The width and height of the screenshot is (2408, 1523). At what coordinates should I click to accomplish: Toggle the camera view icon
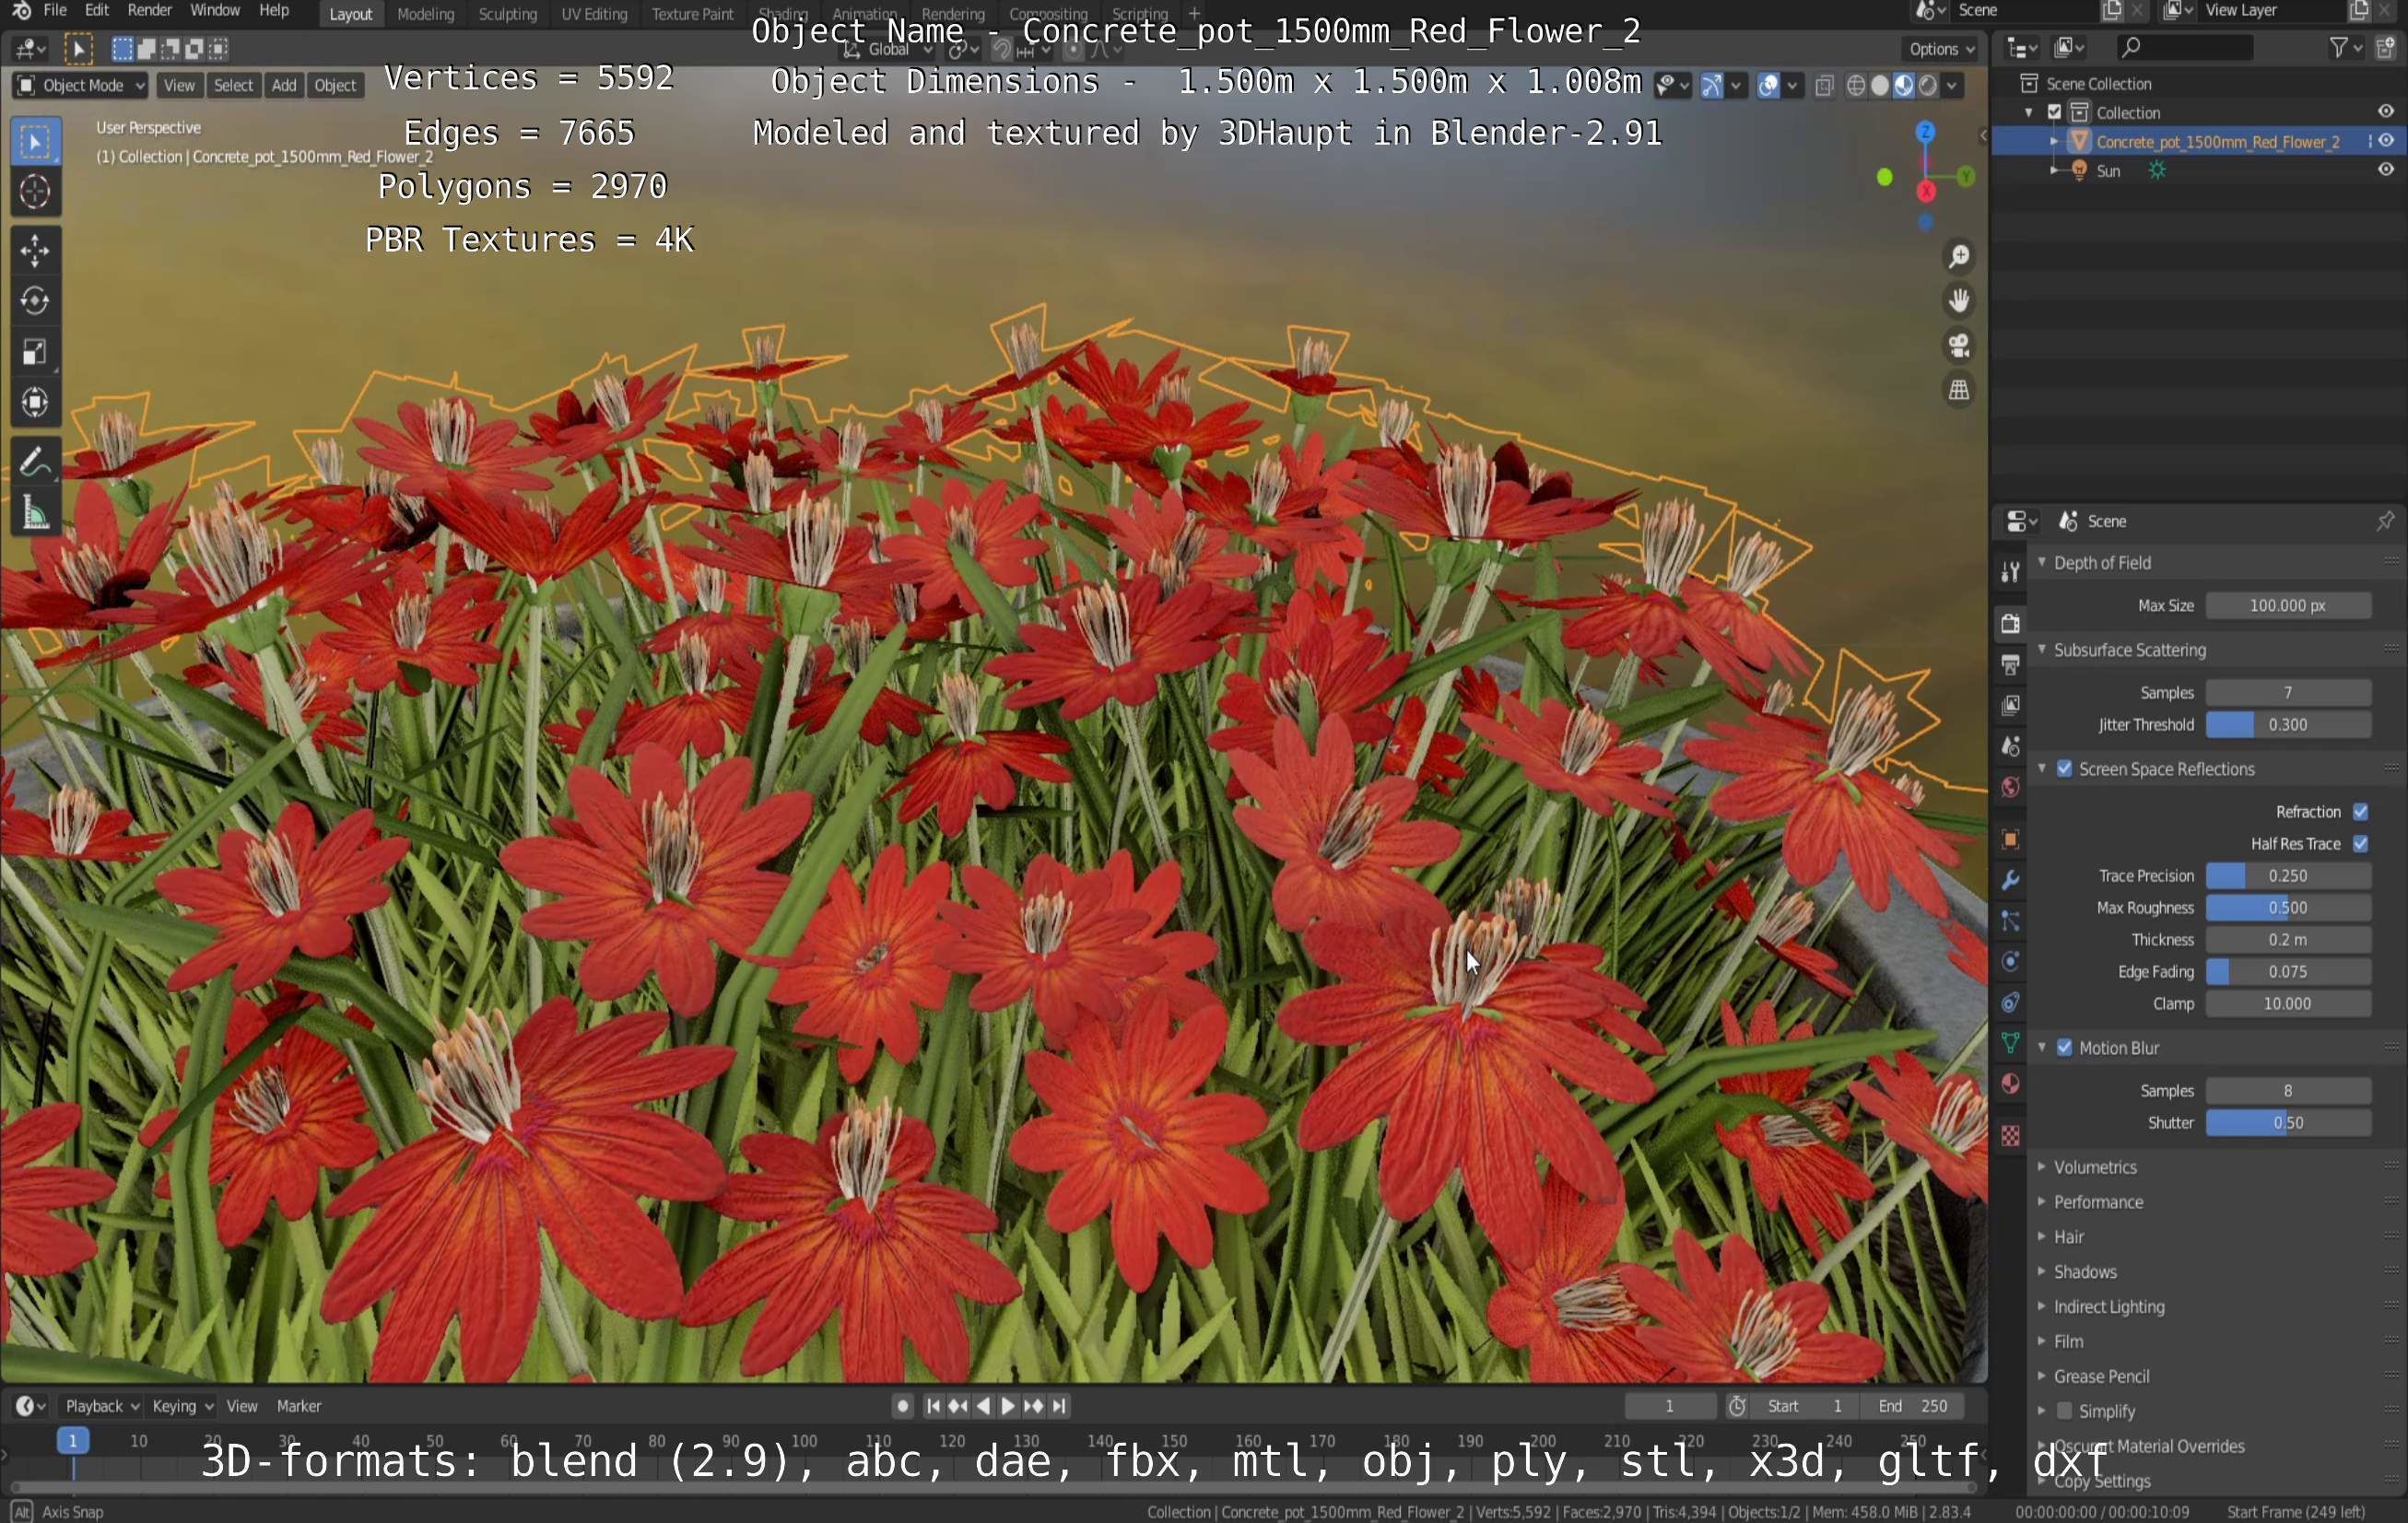point(1959,346)
